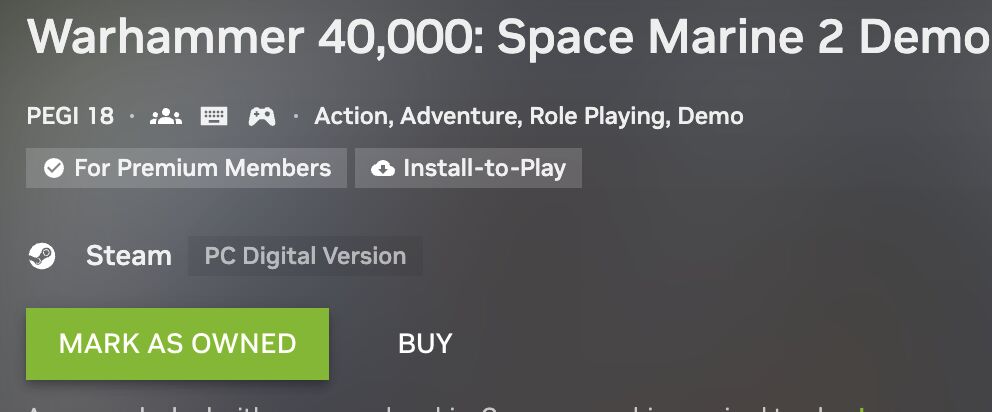Click the partially visible description text

[x=437, y=409]
